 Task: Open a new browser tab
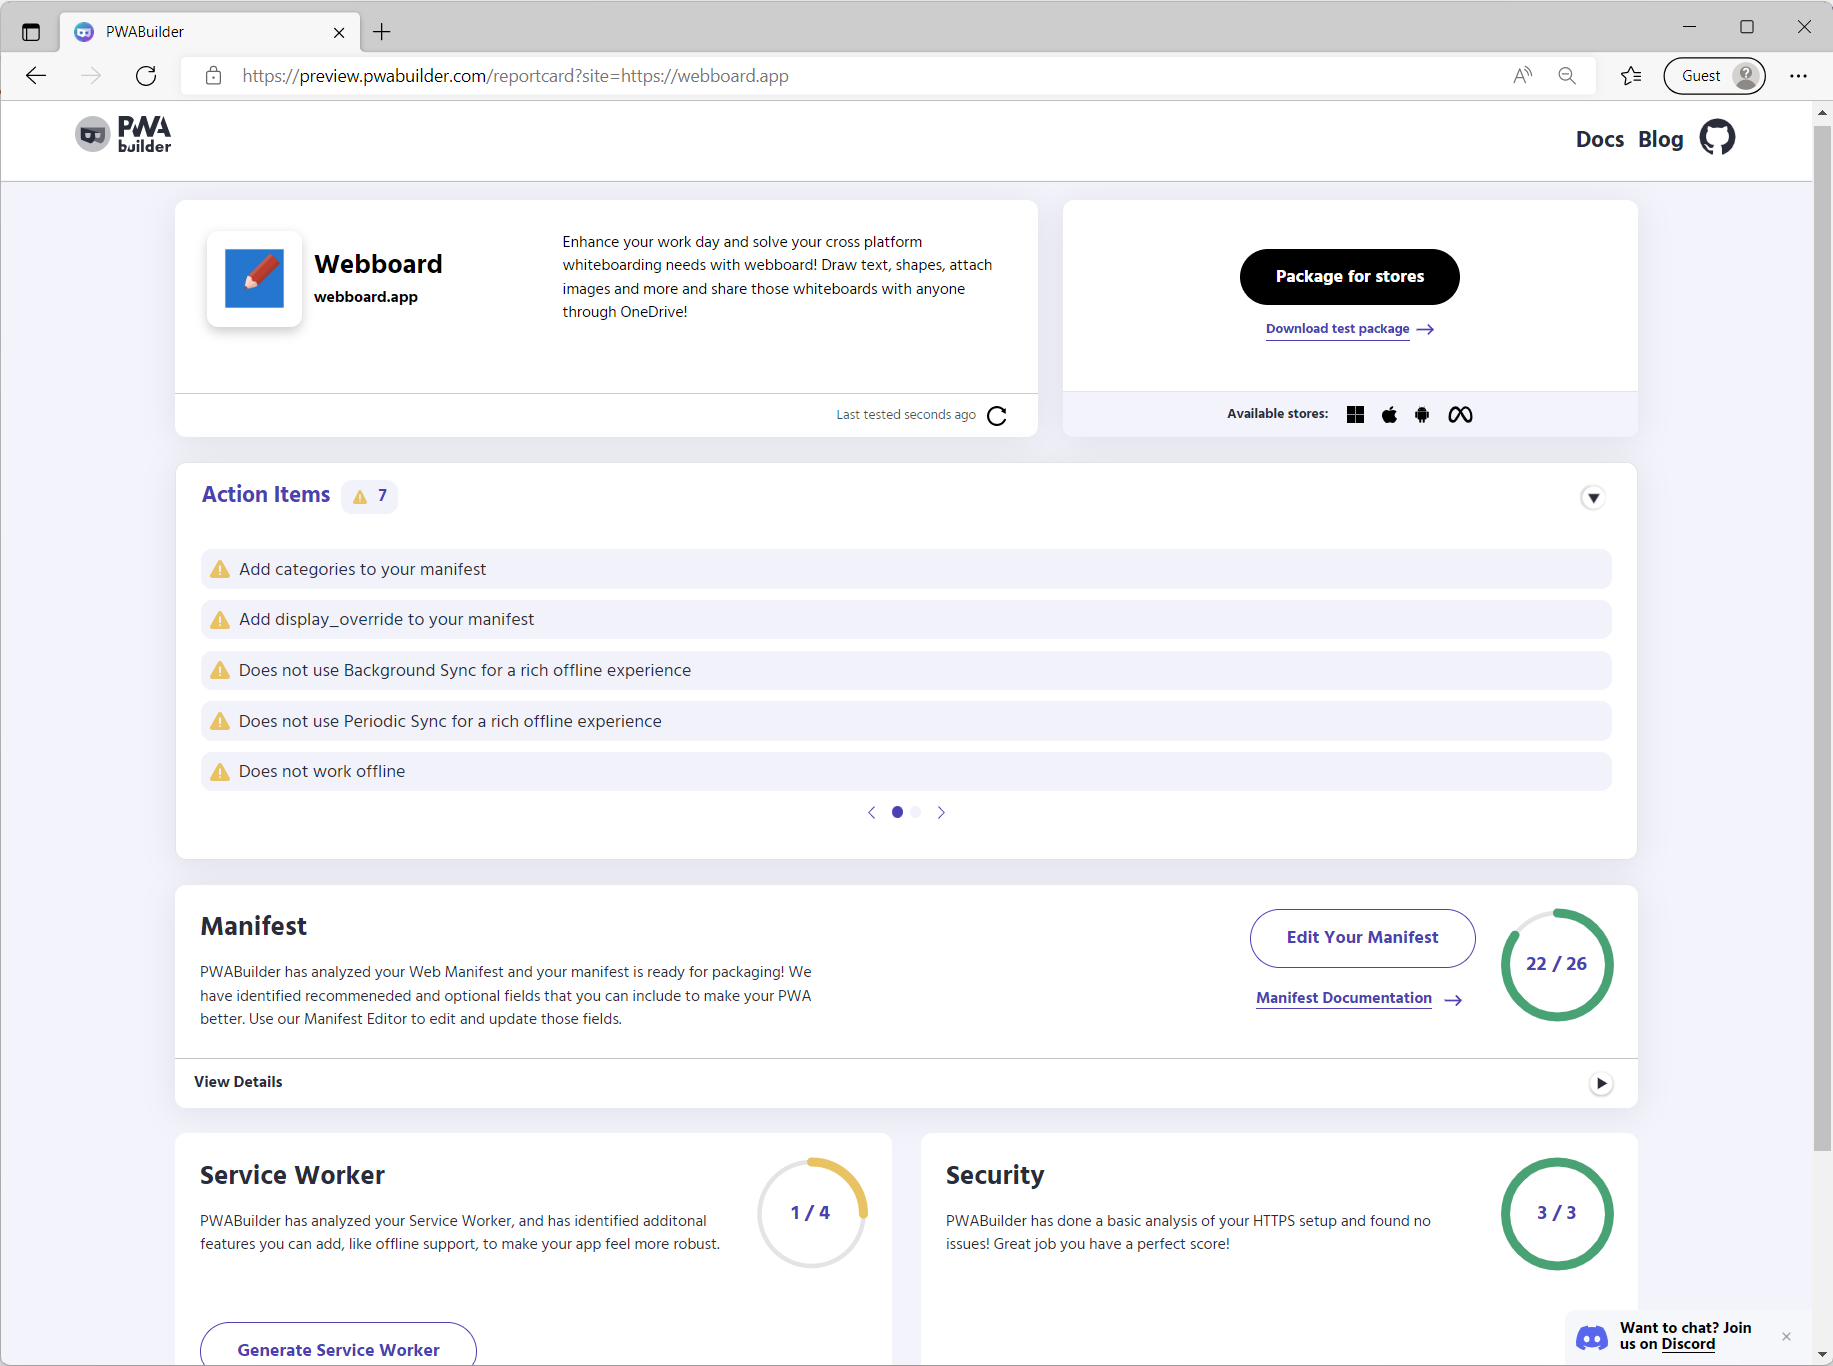pos(382,32)
